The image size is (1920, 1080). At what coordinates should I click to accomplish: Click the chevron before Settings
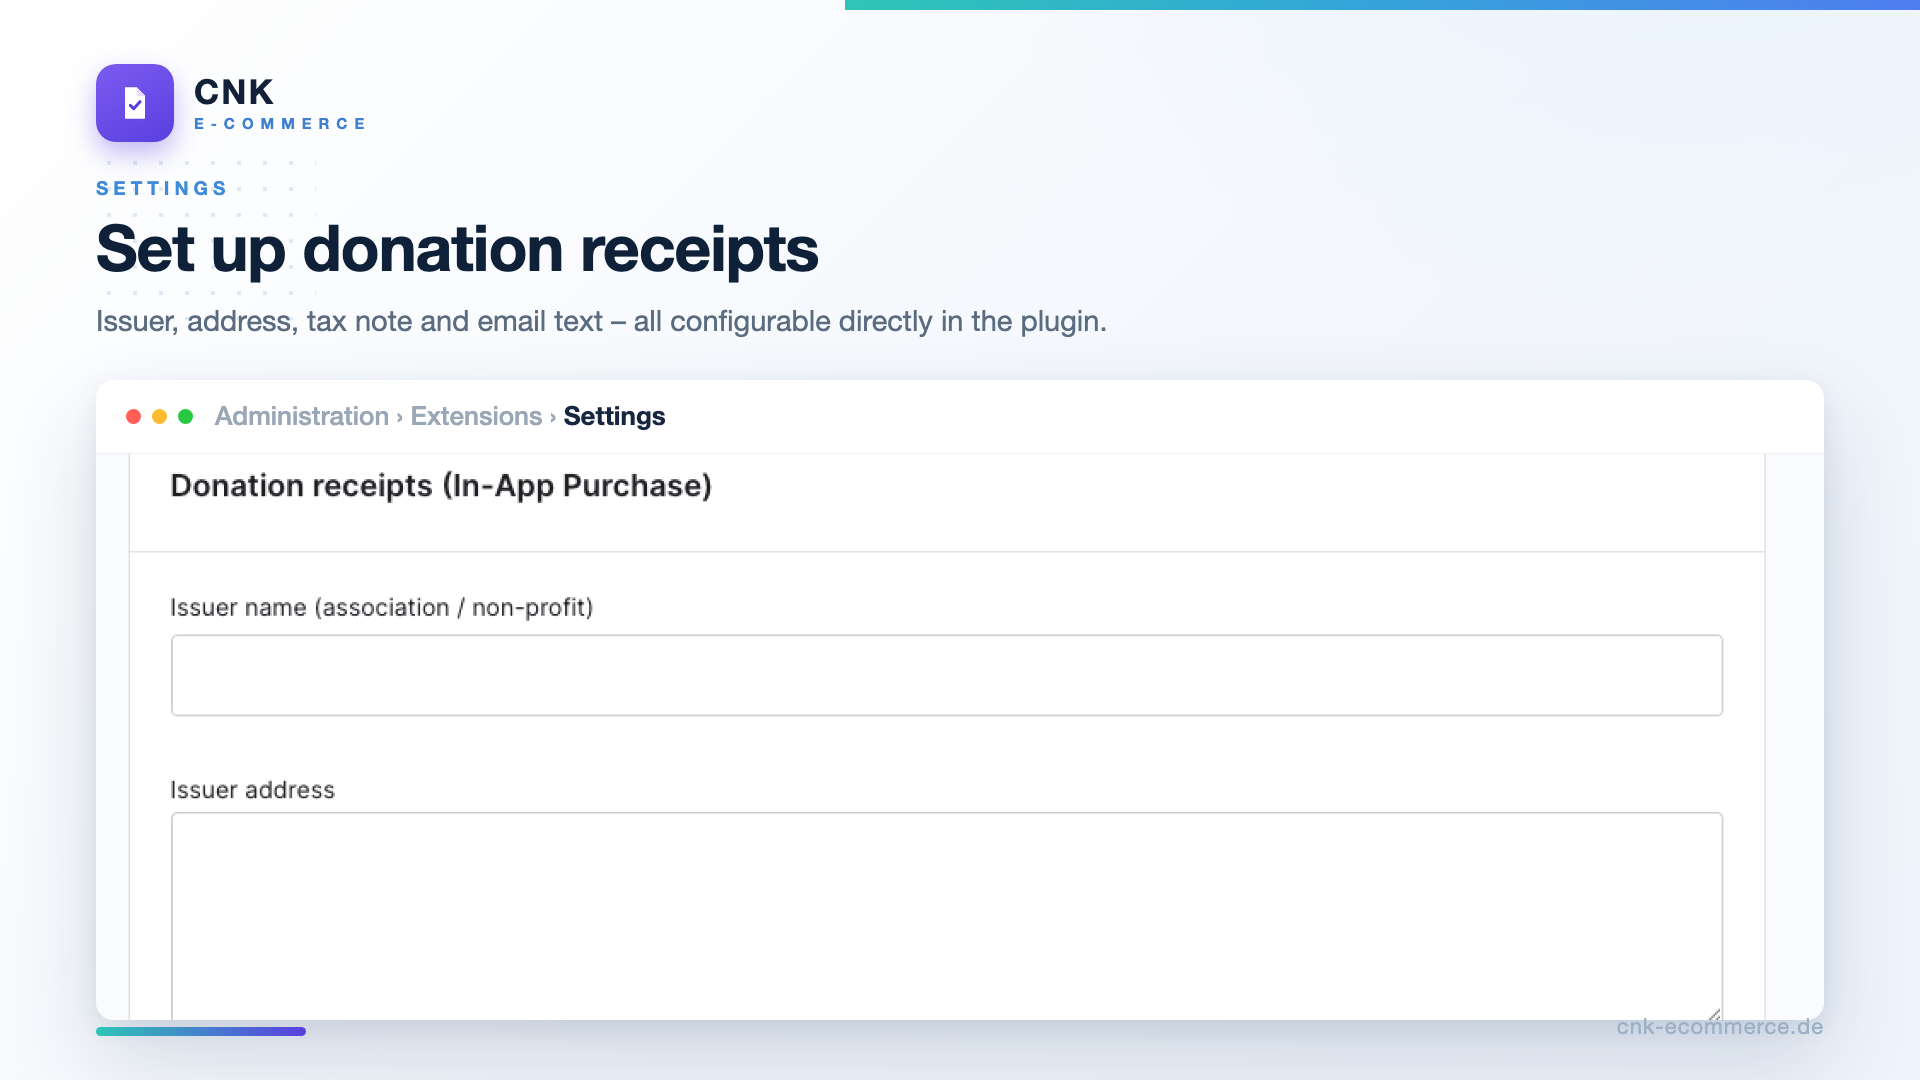[552, 417]
